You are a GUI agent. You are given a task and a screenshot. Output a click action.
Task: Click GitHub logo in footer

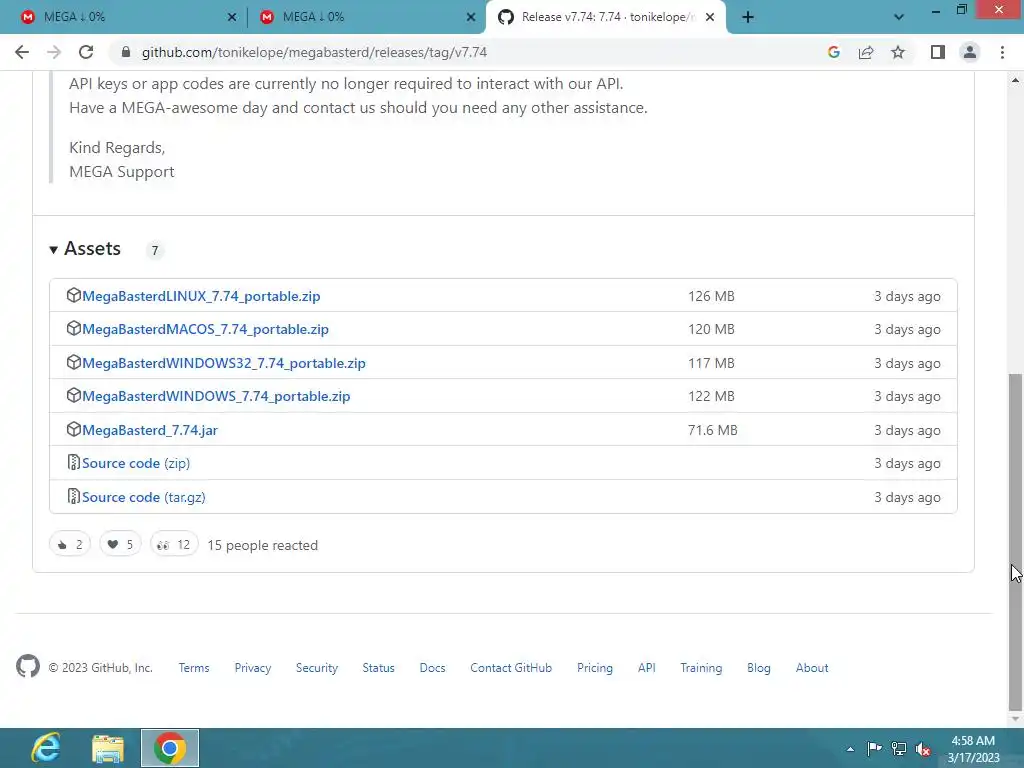[x=28, y=667]
